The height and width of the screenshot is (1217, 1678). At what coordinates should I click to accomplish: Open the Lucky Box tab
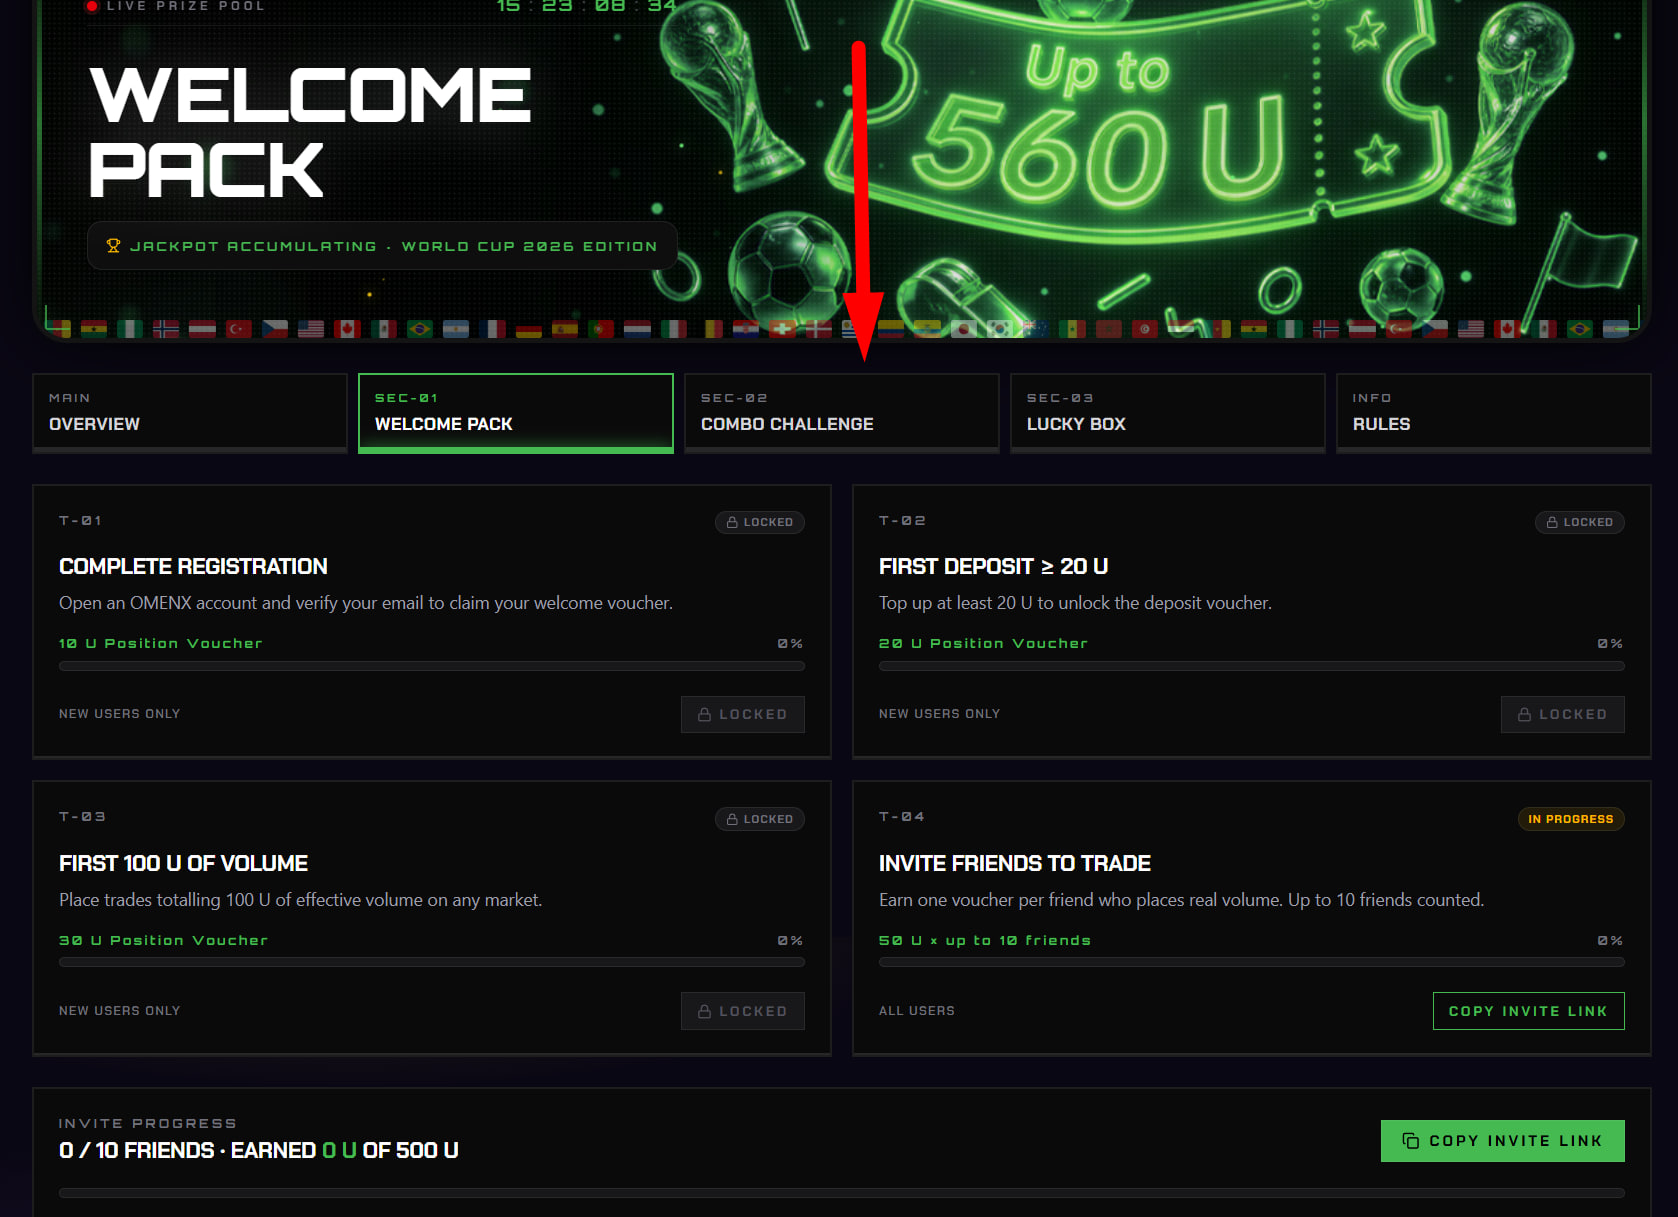tap(1168, 413)
